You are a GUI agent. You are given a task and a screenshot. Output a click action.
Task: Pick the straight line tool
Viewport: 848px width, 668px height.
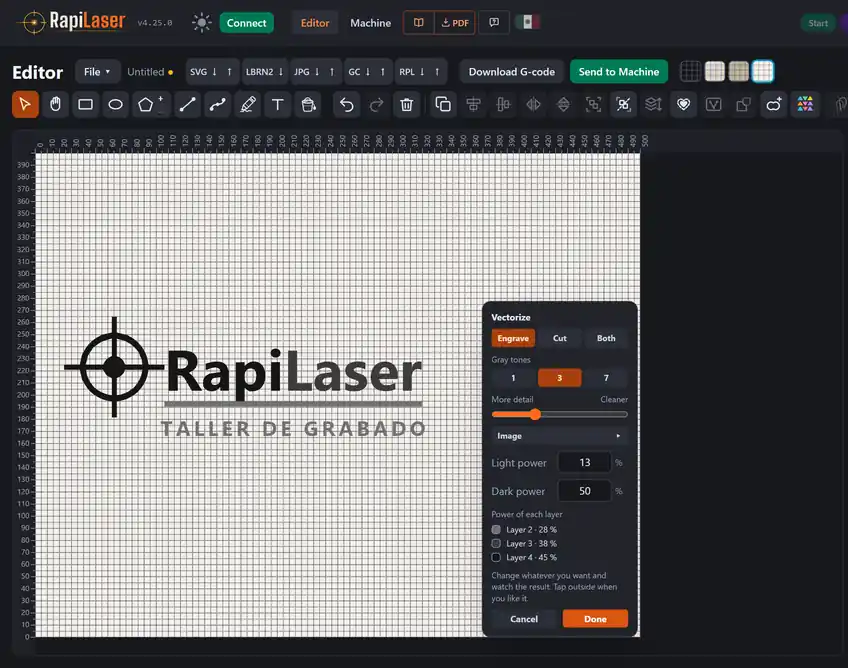tap(188, 104)
